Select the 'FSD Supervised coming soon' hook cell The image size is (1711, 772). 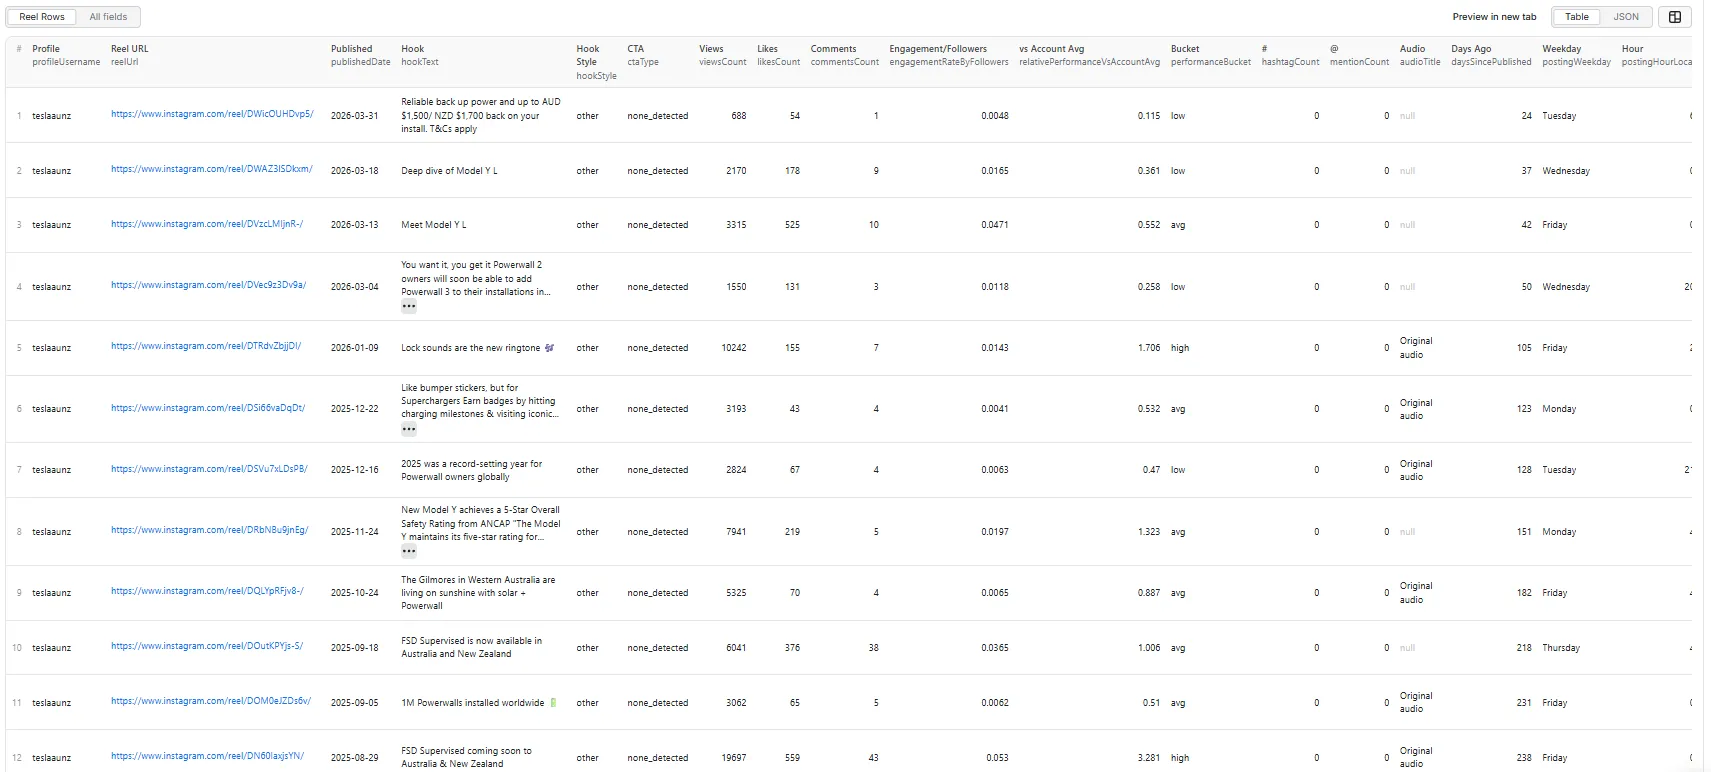(x=466, y=757)
